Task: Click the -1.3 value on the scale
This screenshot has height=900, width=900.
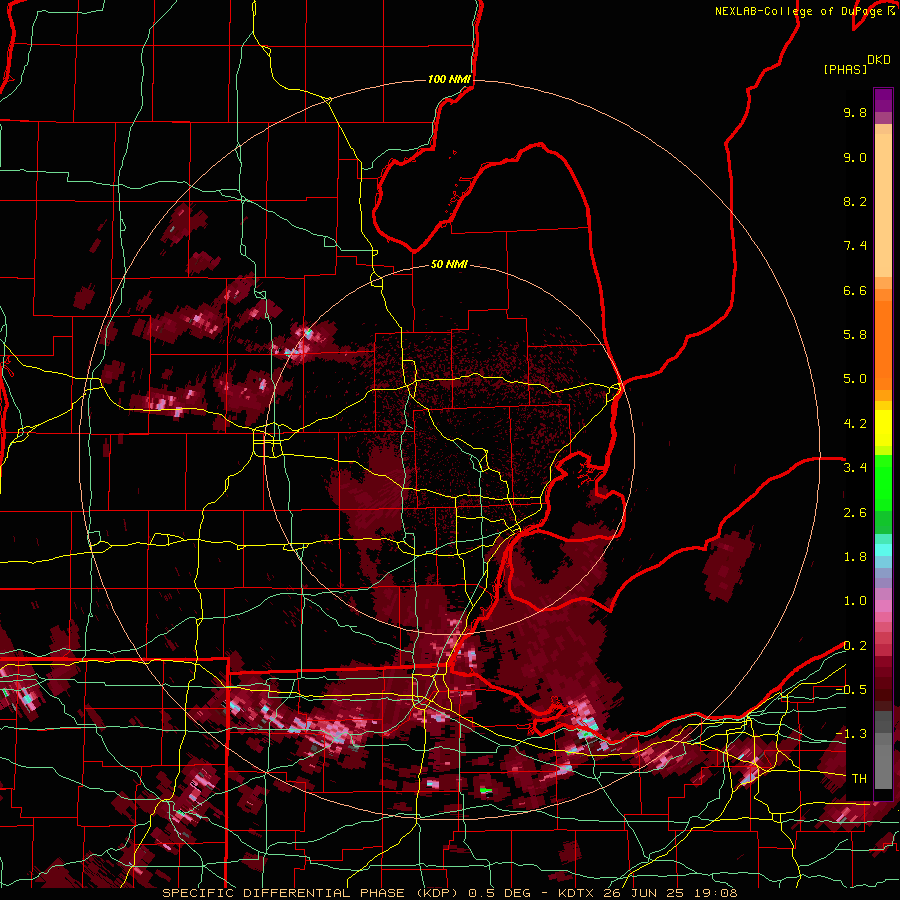Action: [851, 734]
